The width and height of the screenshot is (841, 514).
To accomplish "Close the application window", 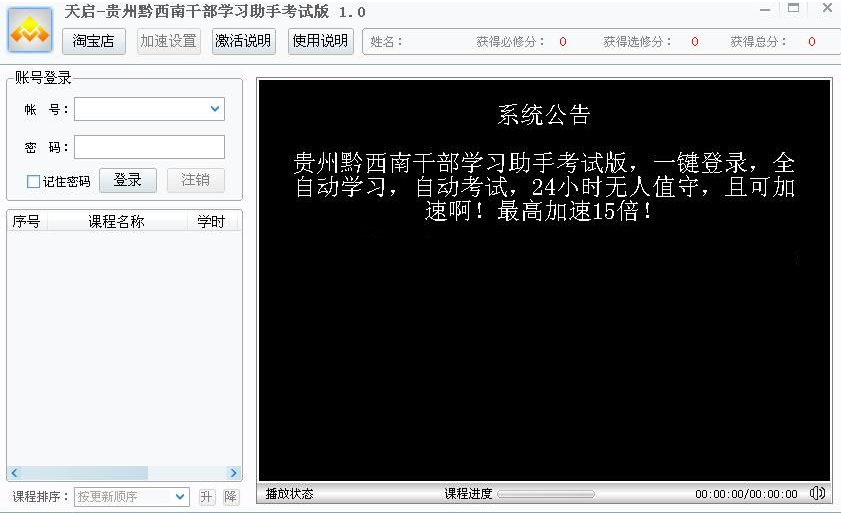I will point(826,8).
